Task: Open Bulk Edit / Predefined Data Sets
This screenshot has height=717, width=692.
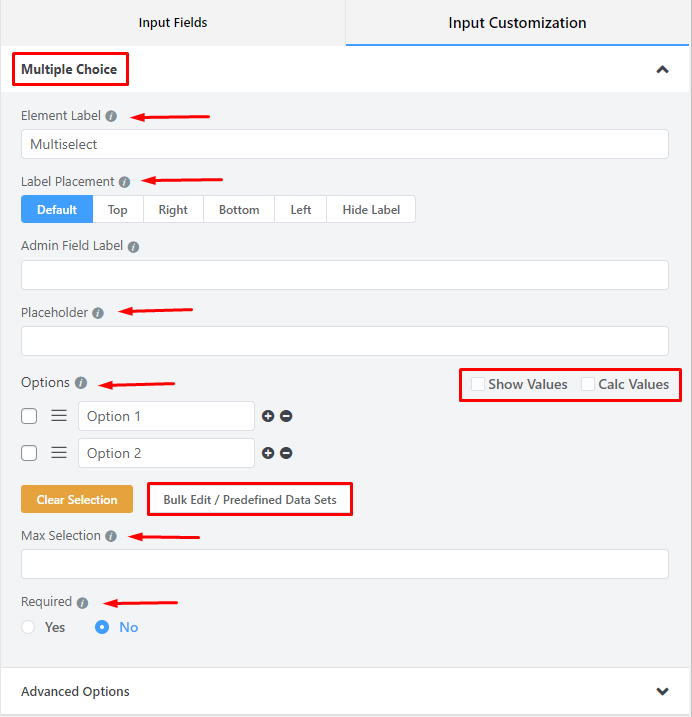Action: pyautogui.click(x=250, y=499)
